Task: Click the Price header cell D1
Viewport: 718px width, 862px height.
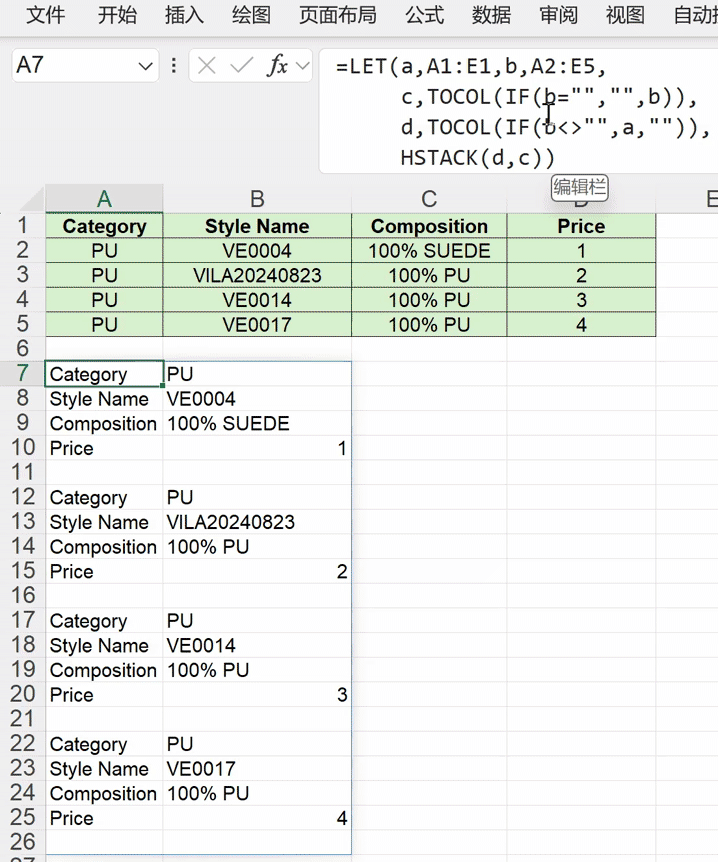Action: 581,226
